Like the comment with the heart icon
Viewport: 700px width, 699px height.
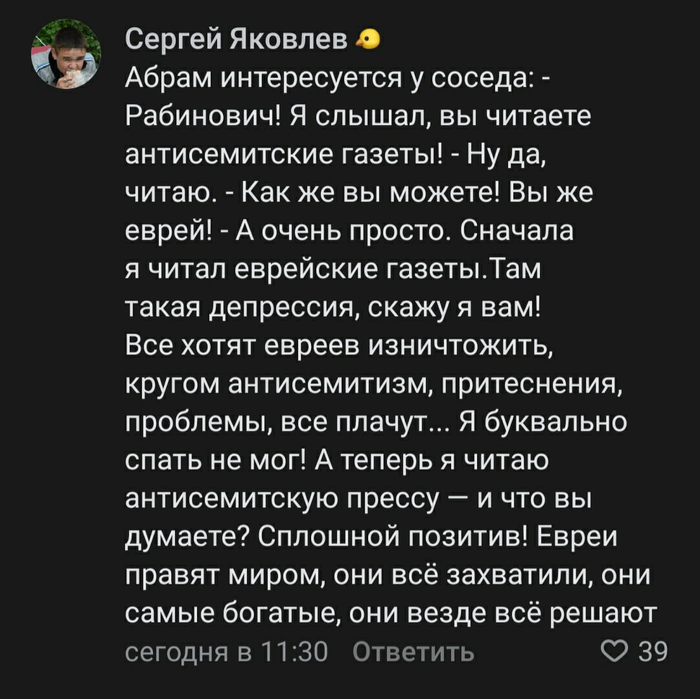click(610, 652)
